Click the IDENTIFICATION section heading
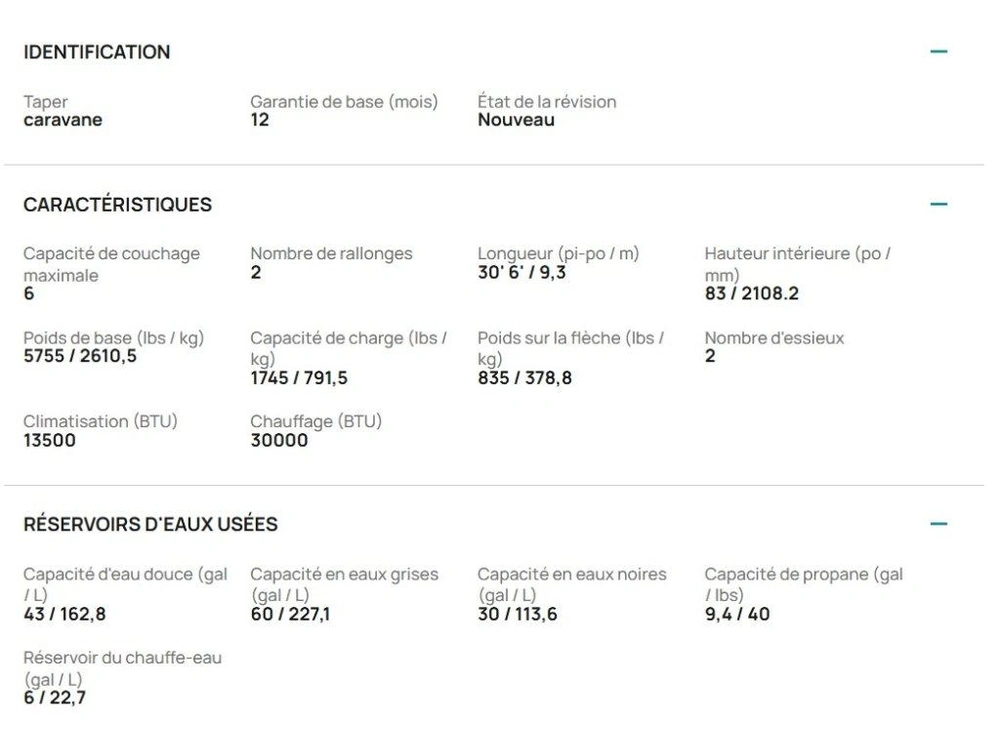Screen dimensions: 1000x750 pyautogui.click(x=97, y=52)
